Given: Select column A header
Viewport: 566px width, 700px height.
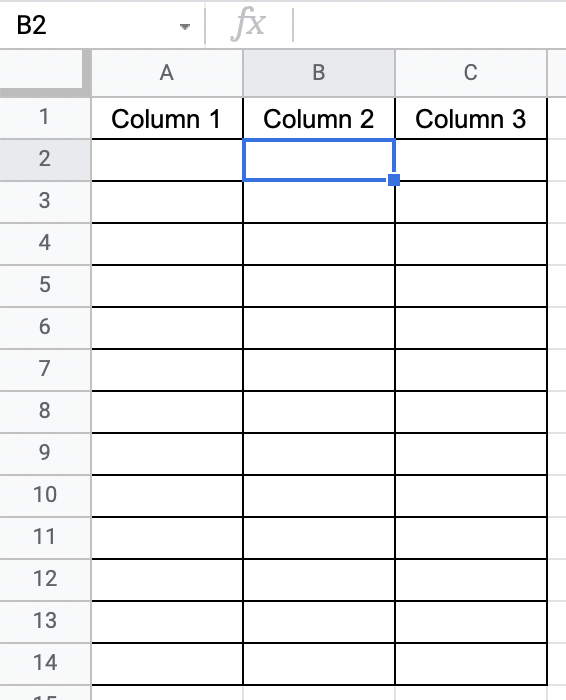Looking at the screenshot, I should [167, 73].
